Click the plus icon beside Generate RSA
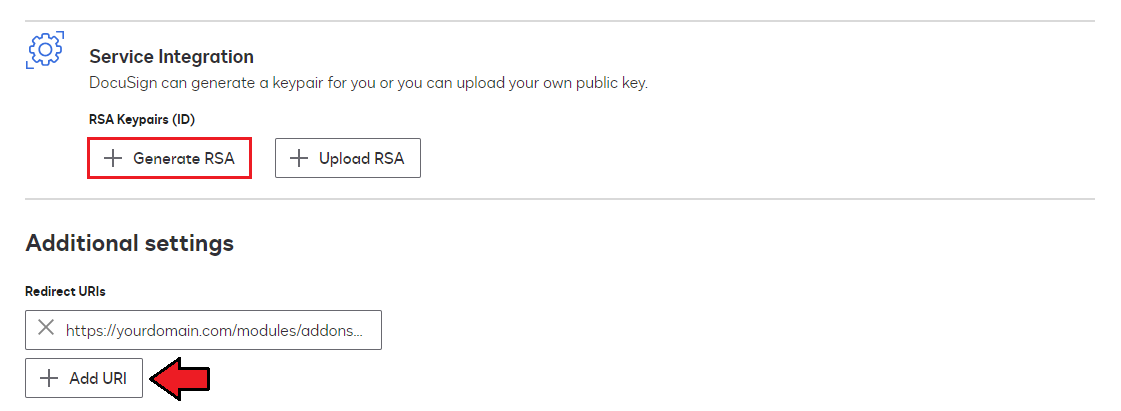Image resolution: width=1121 pixels, height=411 pixels. pyautogui.click(x=113, y=159)
